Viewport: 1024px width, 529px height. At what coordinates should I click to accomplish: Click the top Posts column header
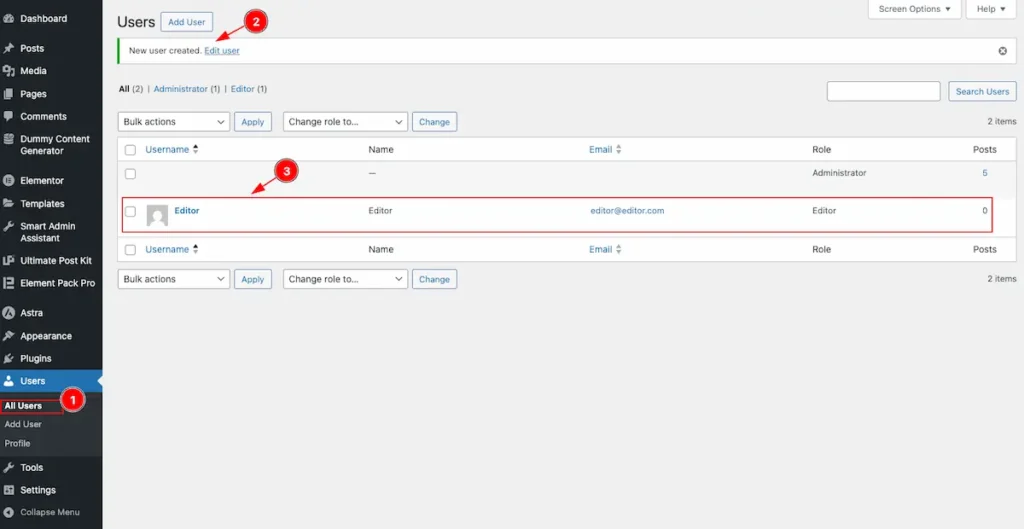985,150
